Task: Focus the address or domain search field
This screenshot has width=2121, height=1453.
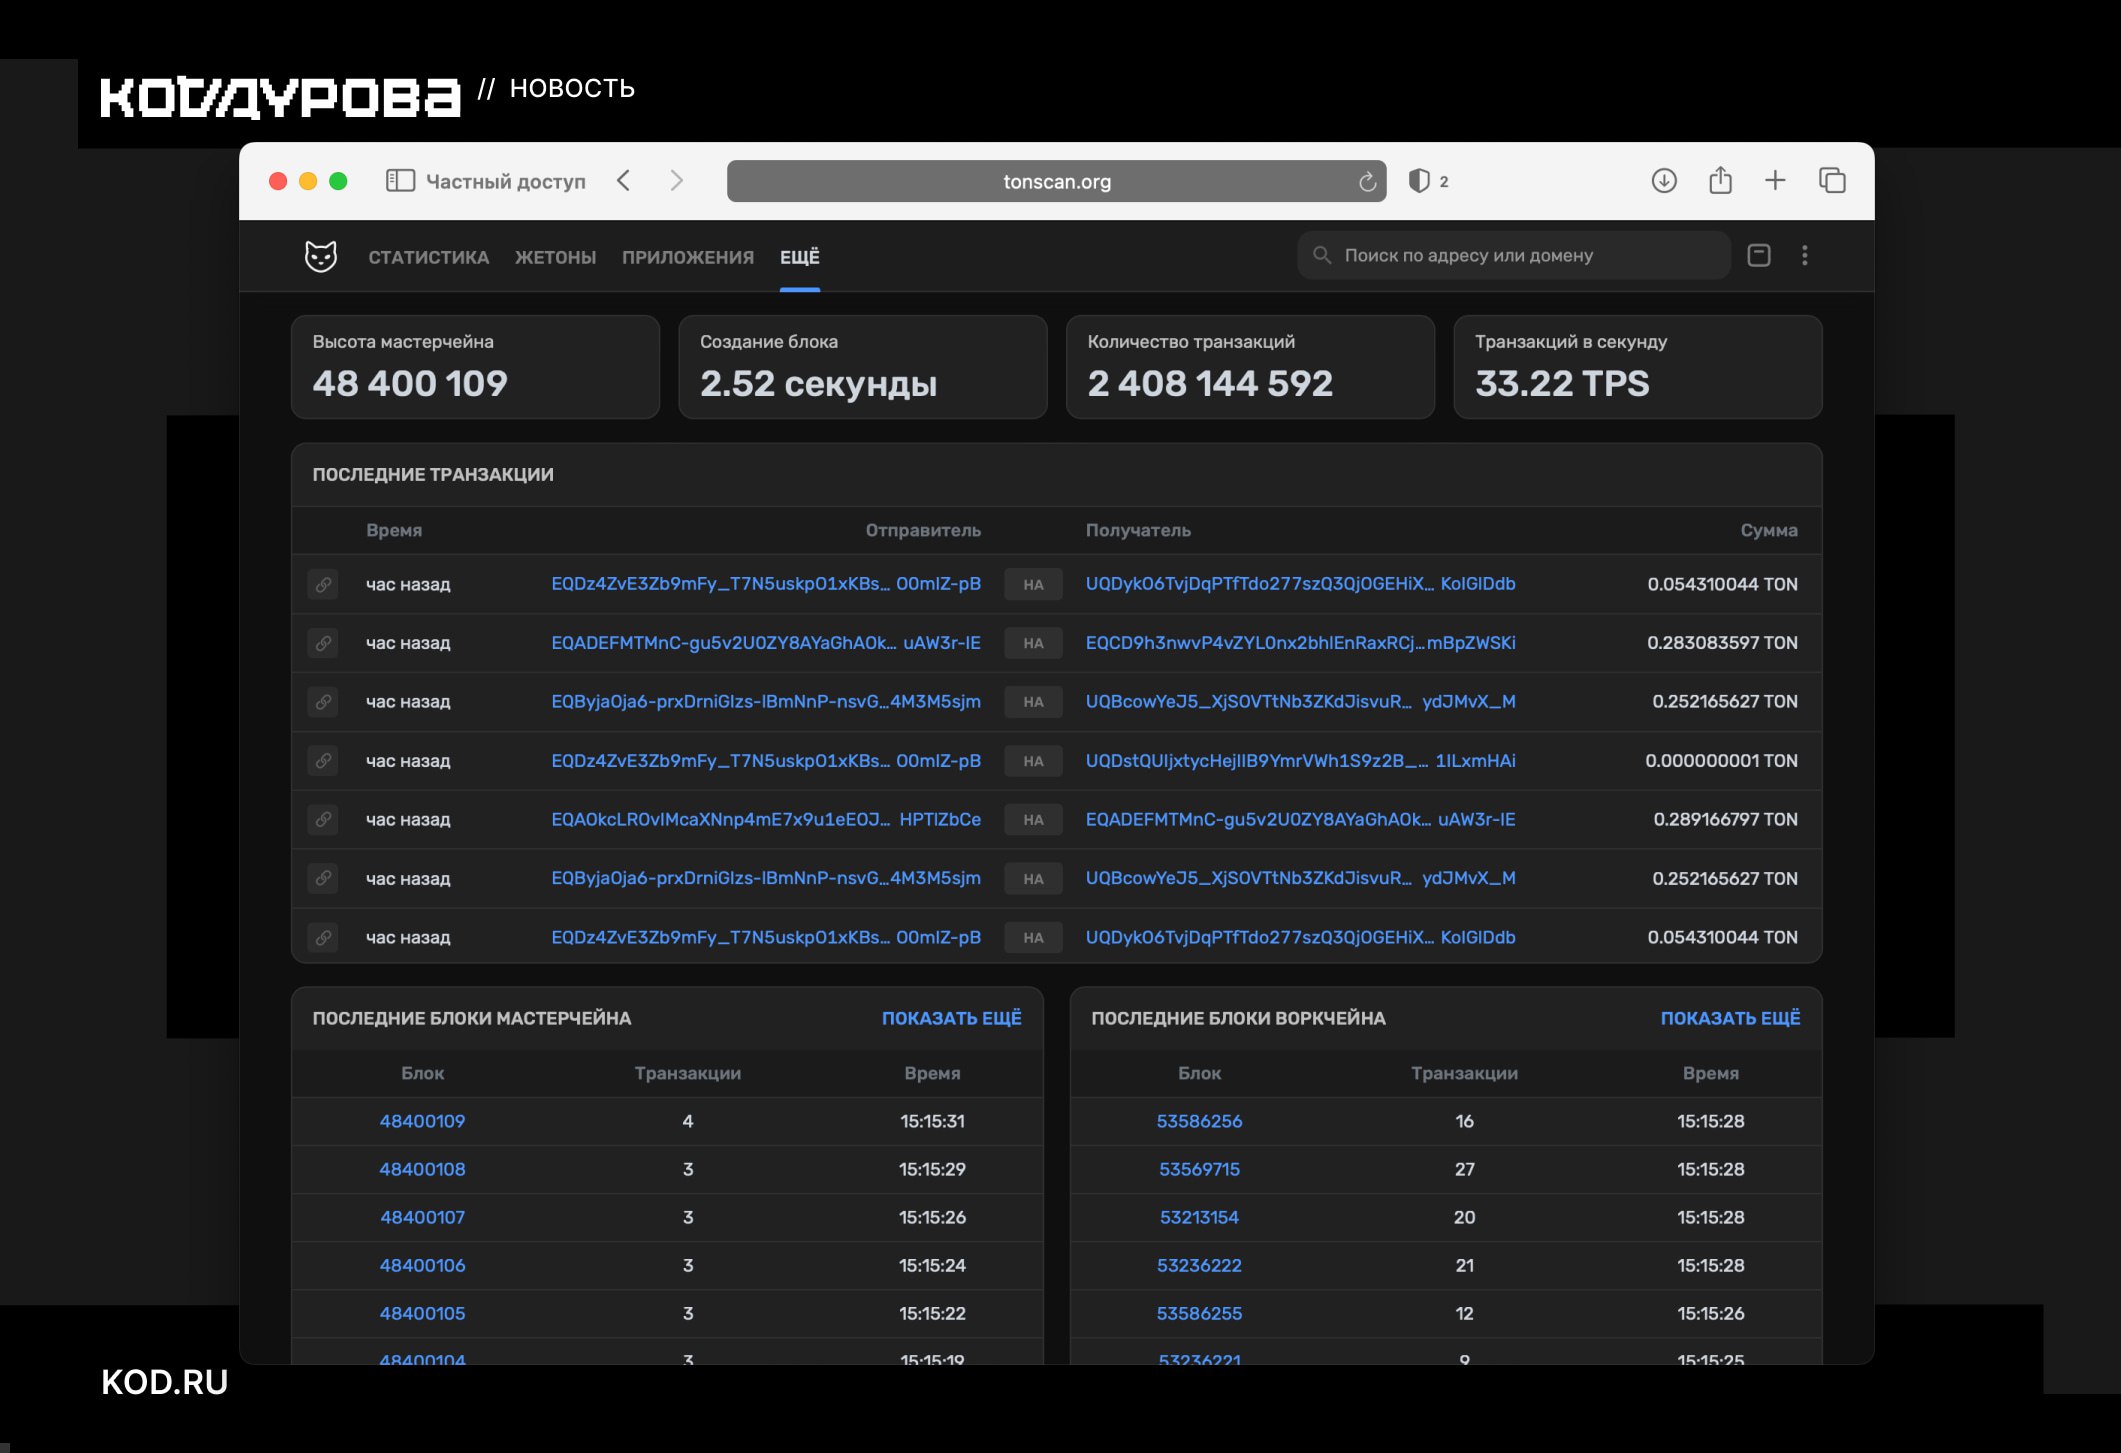Action: coord(1514,255)
